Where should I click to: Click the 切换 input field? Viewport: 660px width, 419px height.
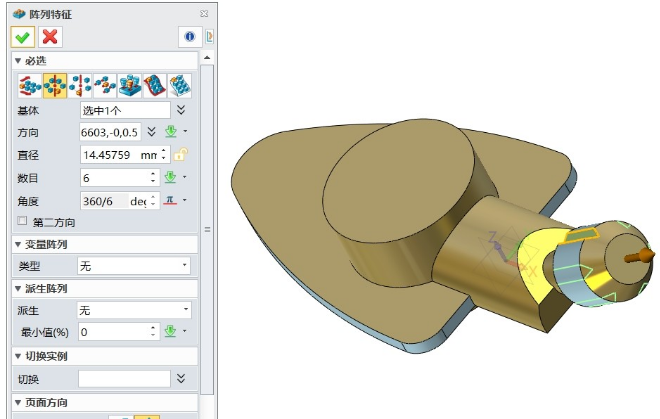coord(124,379)
